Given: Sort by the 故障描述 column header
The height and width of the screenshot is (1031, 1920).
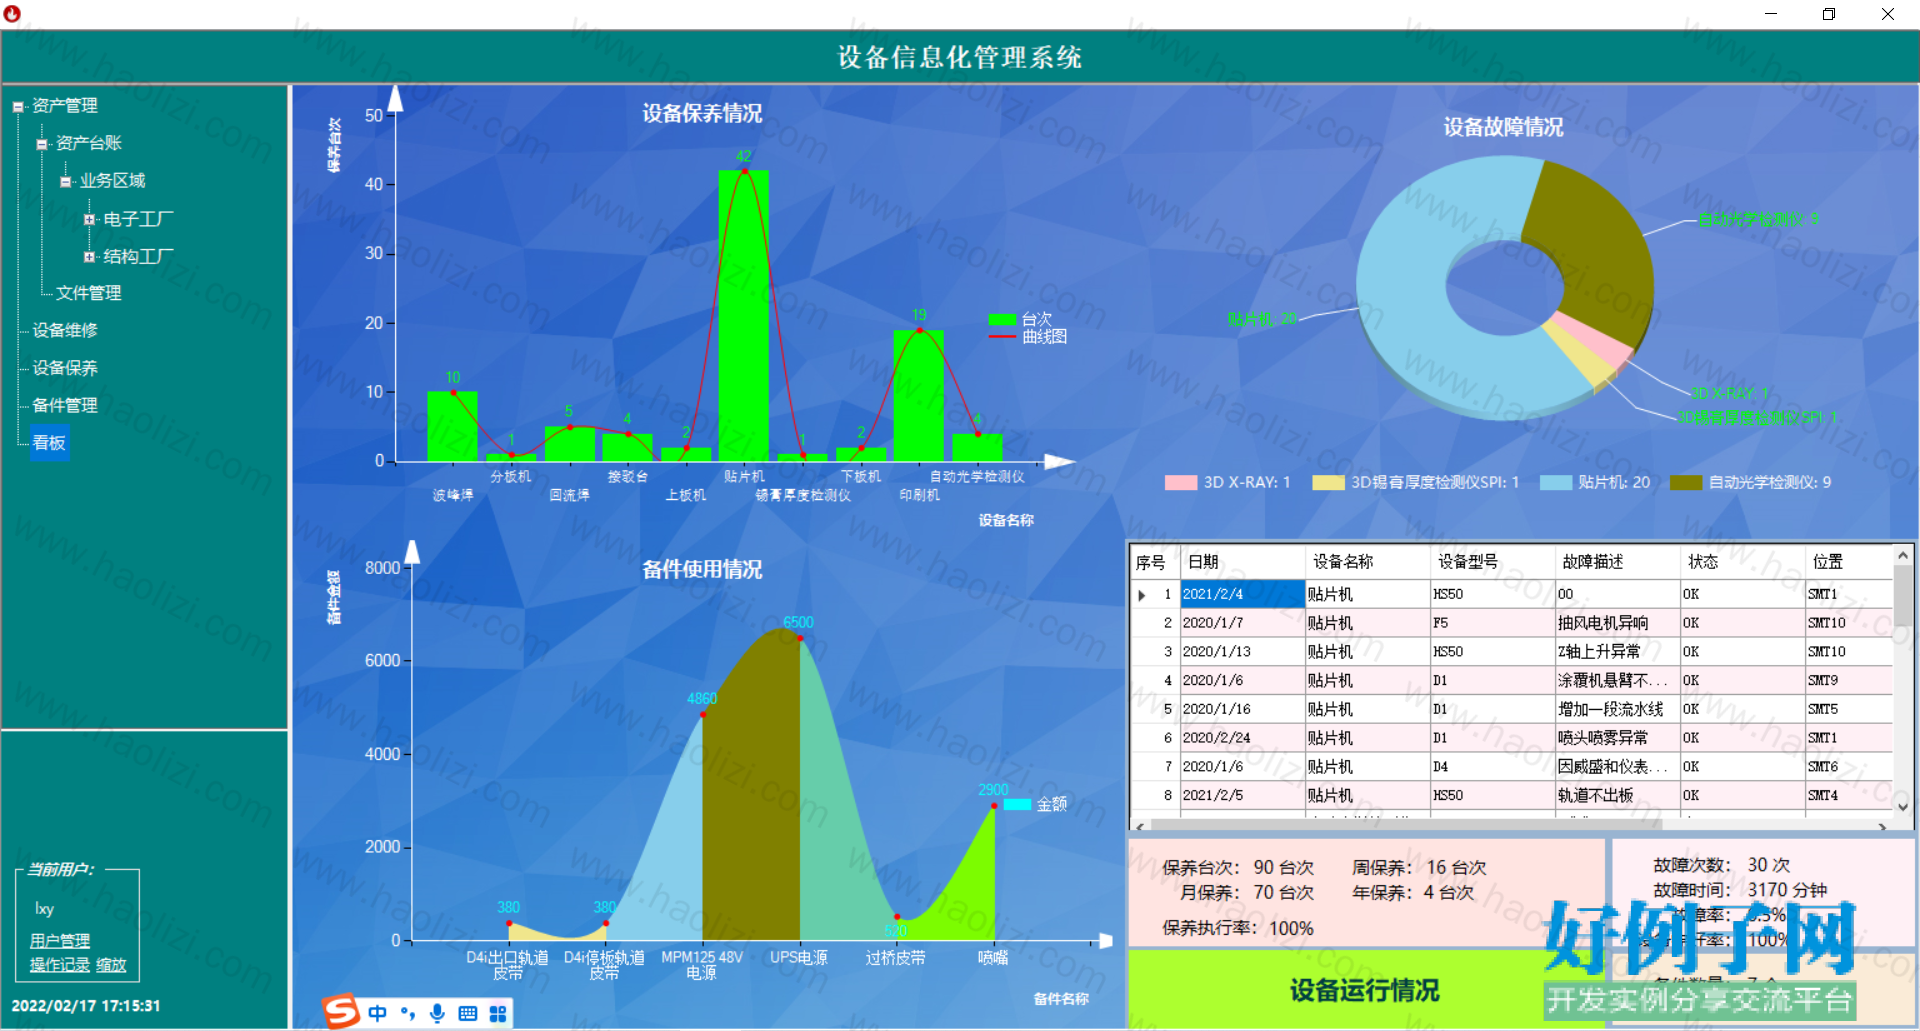Looking at the screenshot, I should pyautogui.click(x=1618, y=562).
